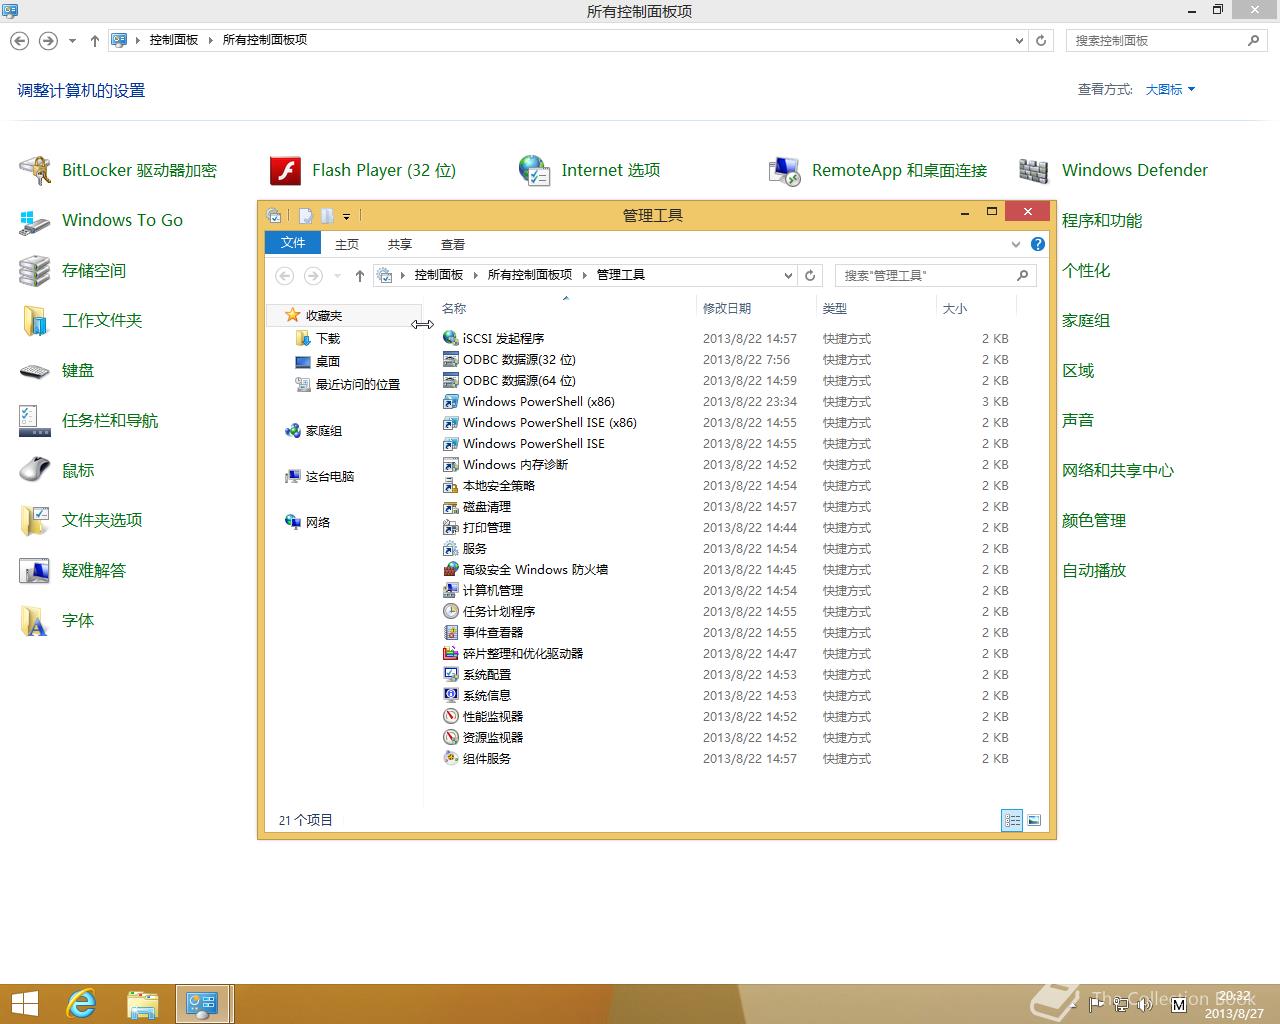Open 文件夹选项 icon
The height and width of the screenshot is (1024, 1280).
35,521
